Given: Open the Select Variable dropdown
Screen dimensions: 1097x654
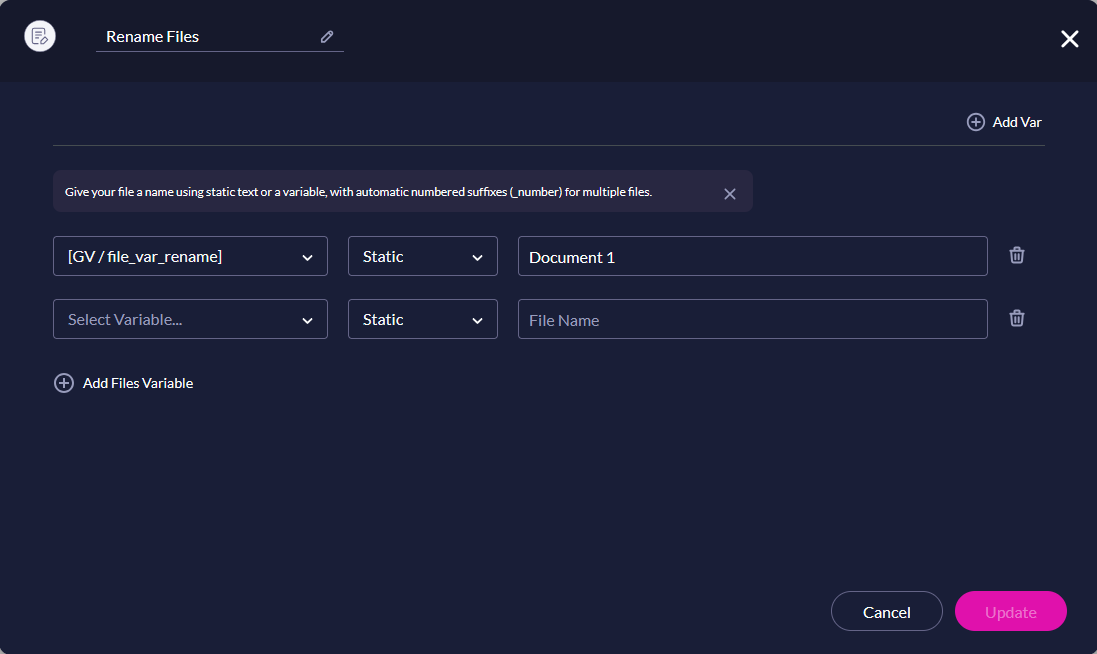Looking at the screenshot, I should click(x=190, y=319).
